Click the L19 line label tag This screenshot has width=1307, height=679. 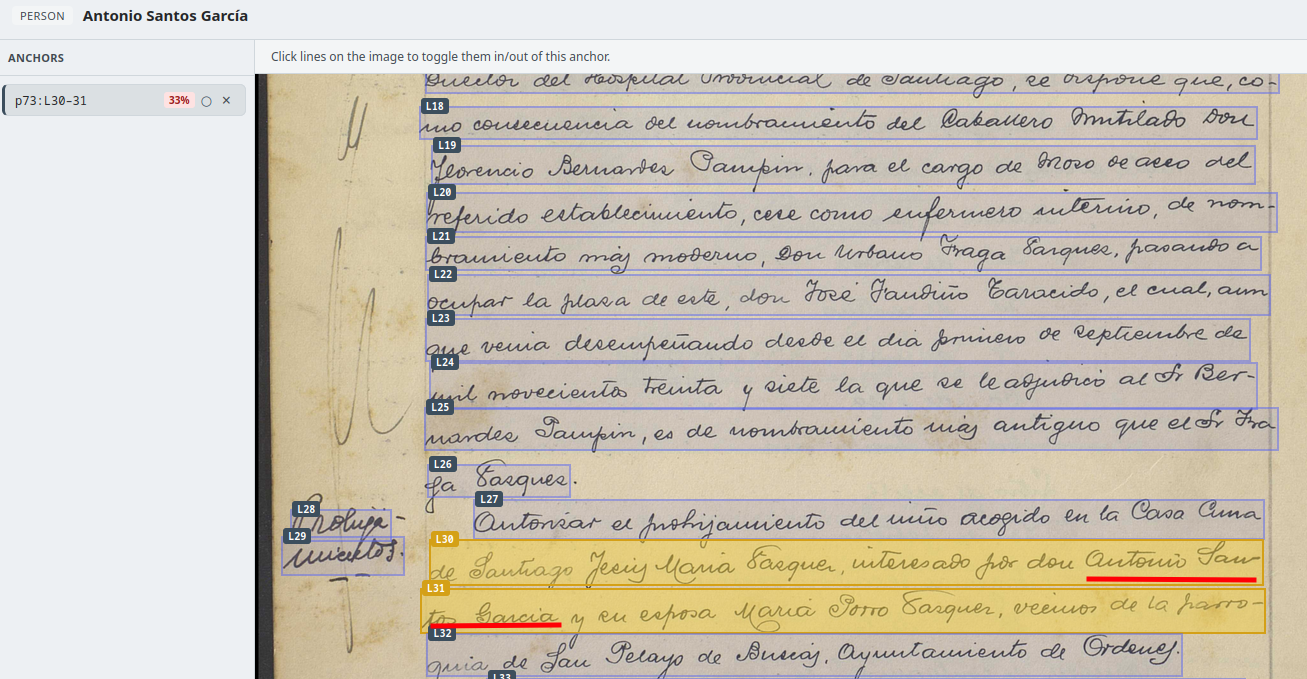point(447,146)
